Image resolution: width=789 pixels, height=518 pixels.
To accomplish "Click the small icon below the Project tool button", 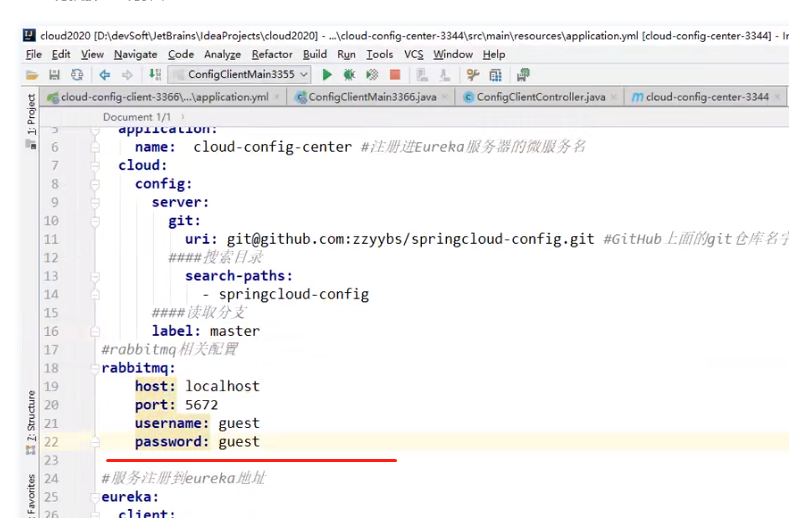I will point(31,144).
